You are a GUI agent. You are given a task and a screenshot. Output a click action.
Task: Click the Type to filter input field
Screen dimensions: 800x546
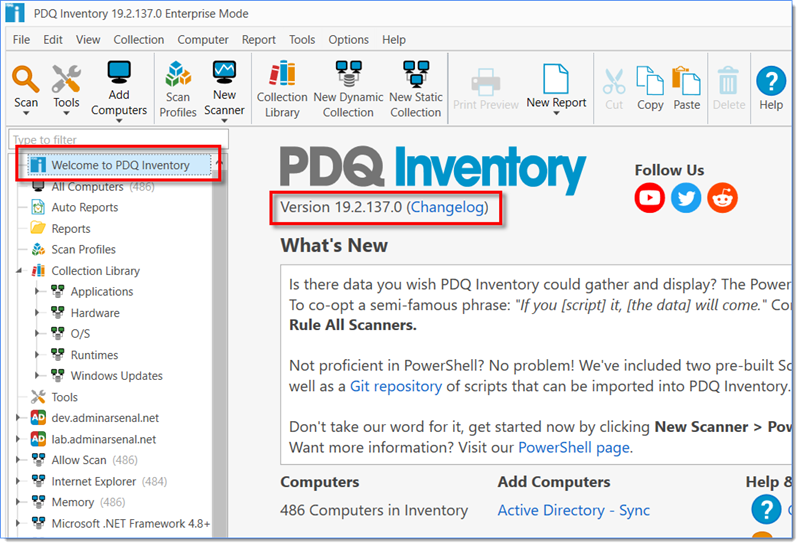pyautogui.click(x=118, y=139)
